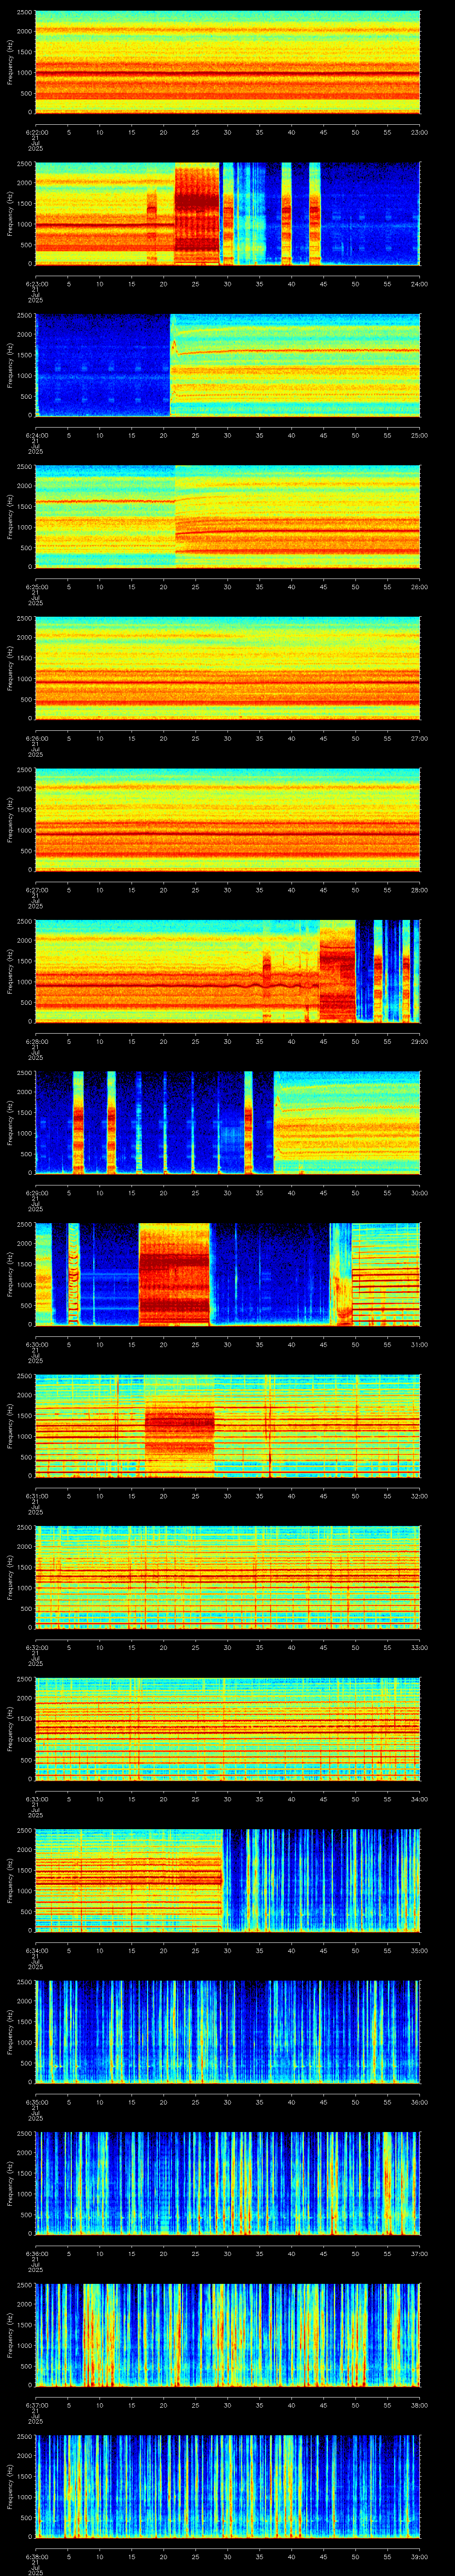This screenshot has width=455, height=2576.
Task: Click the 23:00 end time label
Action: pyautogui.click(x=419, y=132)
